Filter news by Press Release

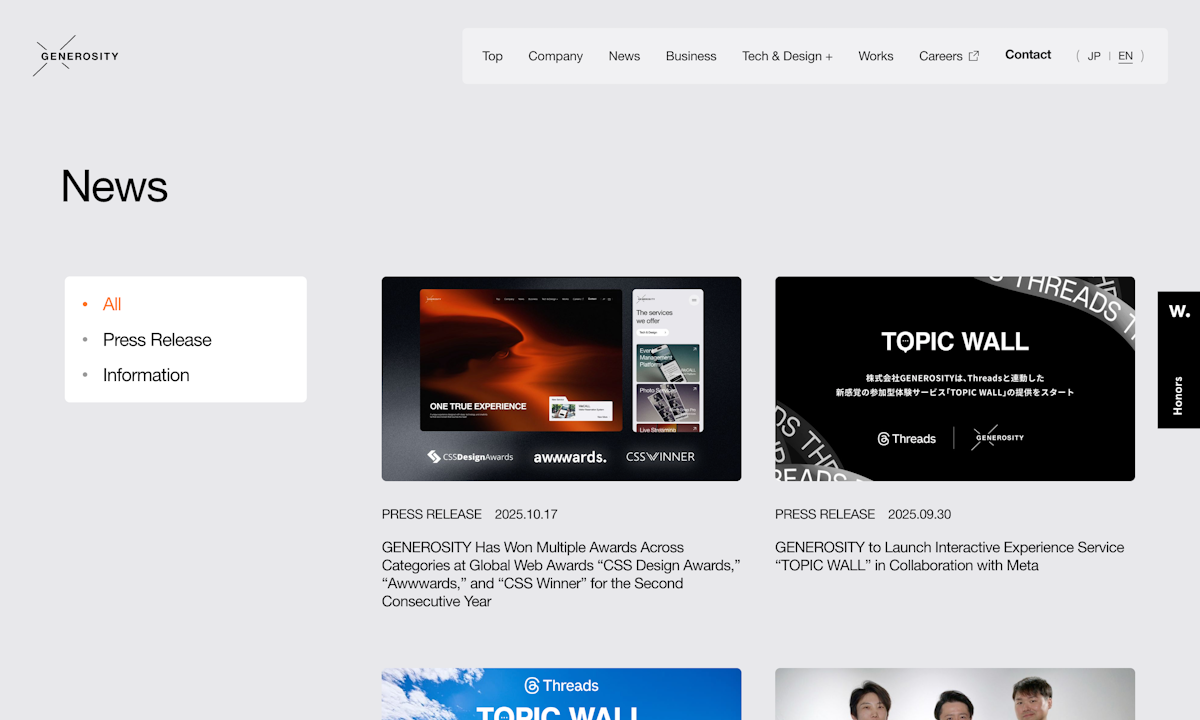coord(157,340)
